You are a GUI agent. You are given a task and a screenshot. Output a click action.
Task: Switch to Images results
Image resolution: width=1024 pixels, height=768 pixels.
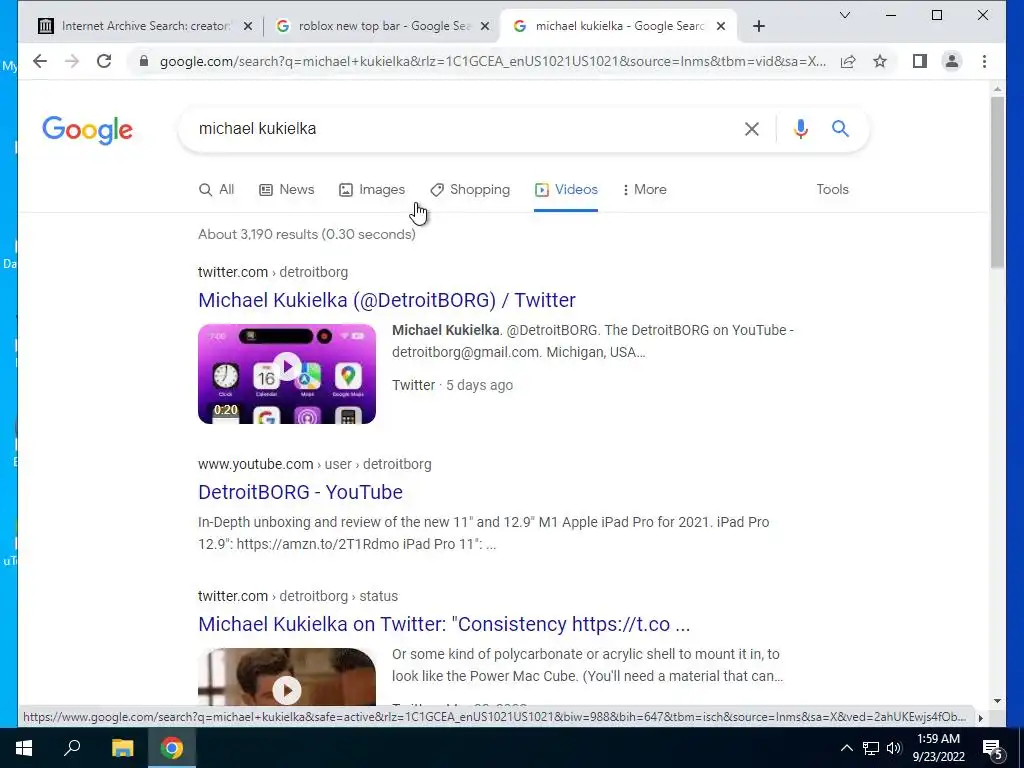[x=372, y=189]
